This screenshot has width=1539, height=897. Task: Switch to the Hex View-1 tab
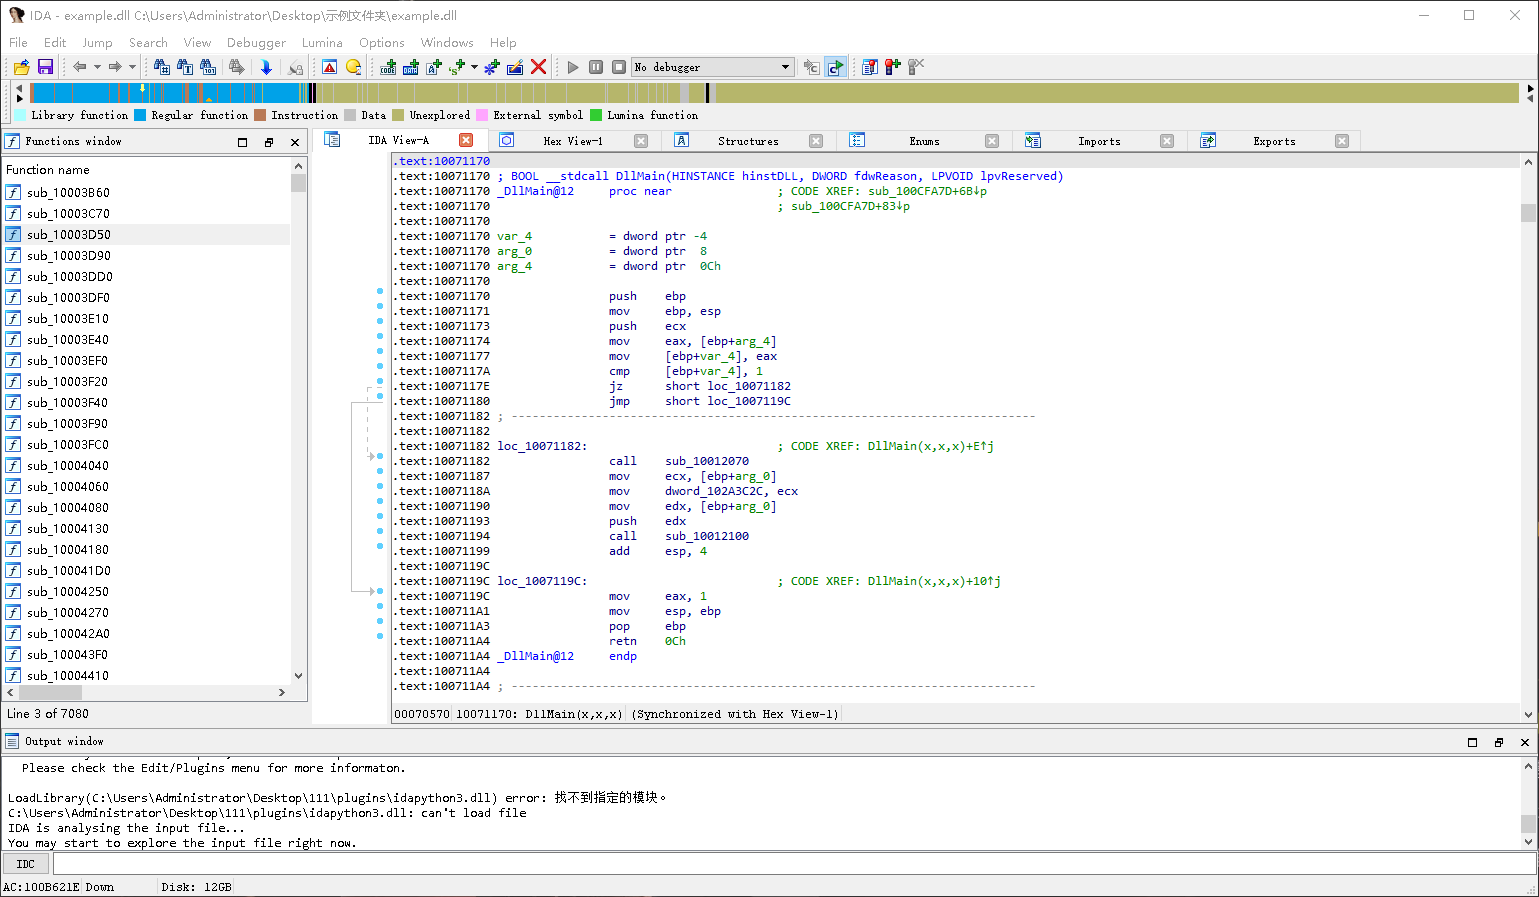[x=572, y=141]
